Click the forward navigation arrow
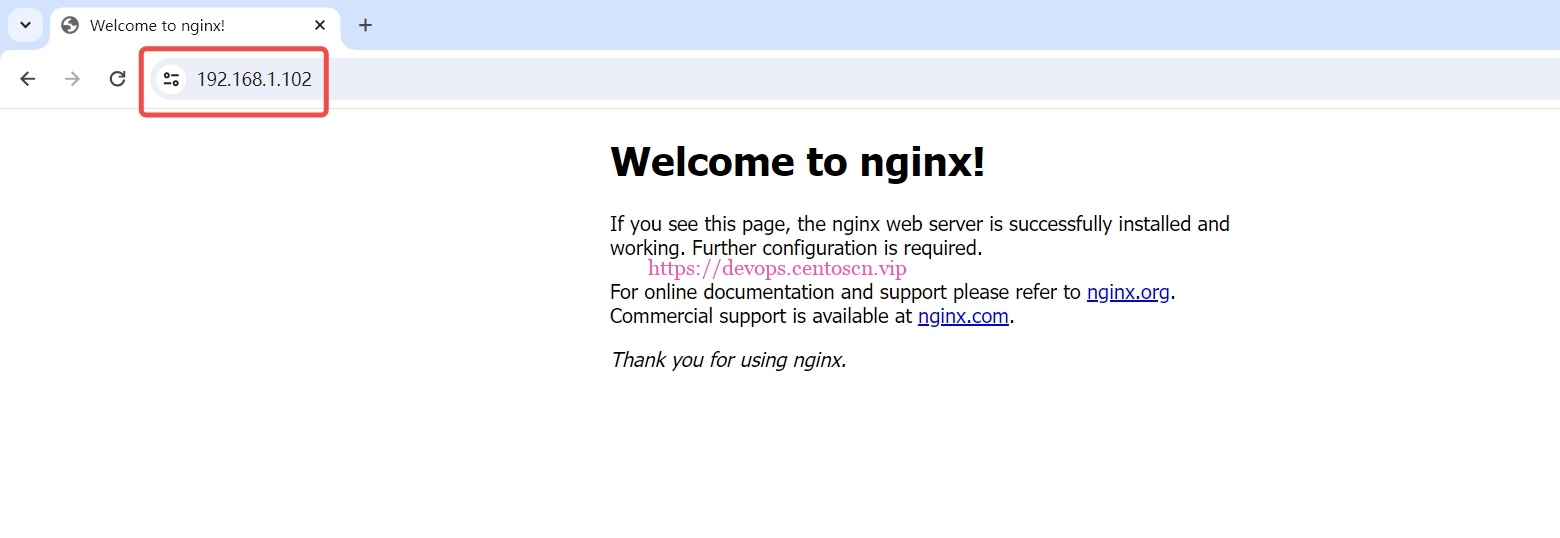Viewport: 1560px width, 538px height. tap(72, 79)
